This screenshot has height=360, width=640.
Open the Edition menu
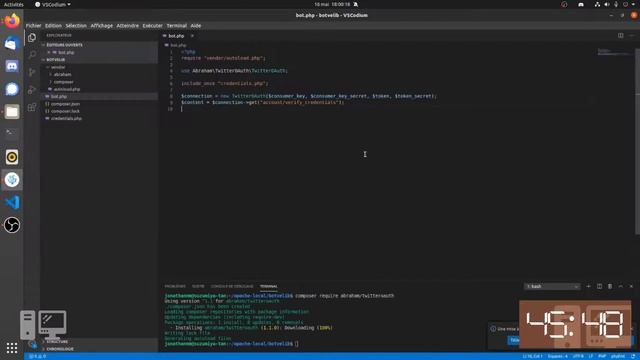tap(53, 26)
